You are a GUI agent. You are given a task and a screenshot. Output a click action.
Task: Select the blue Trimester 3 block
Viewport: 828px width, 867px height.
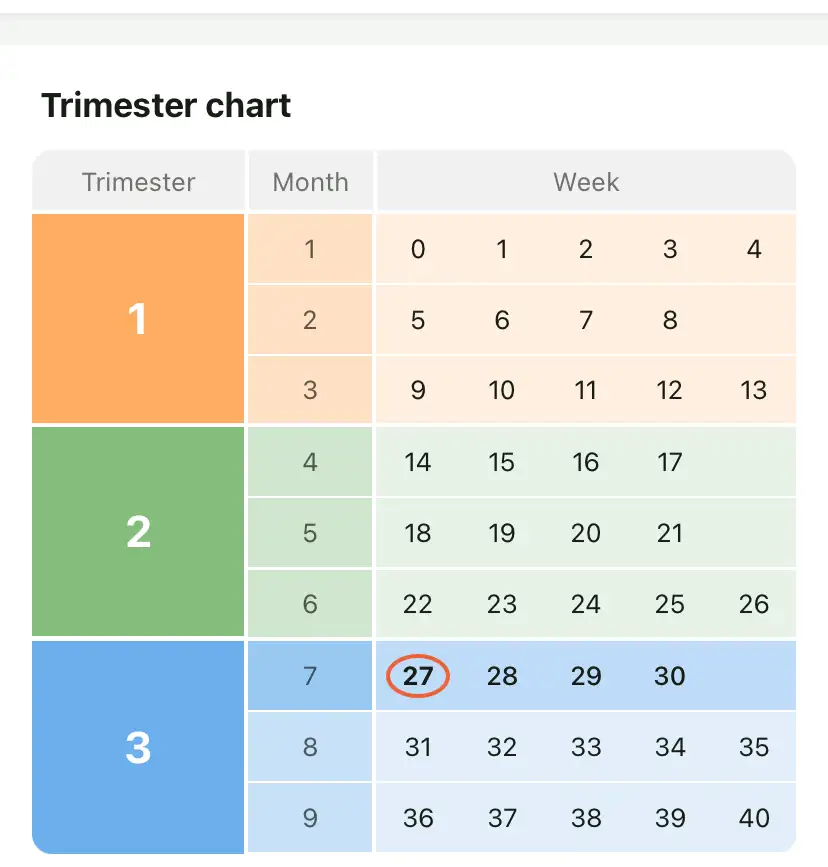138,746
